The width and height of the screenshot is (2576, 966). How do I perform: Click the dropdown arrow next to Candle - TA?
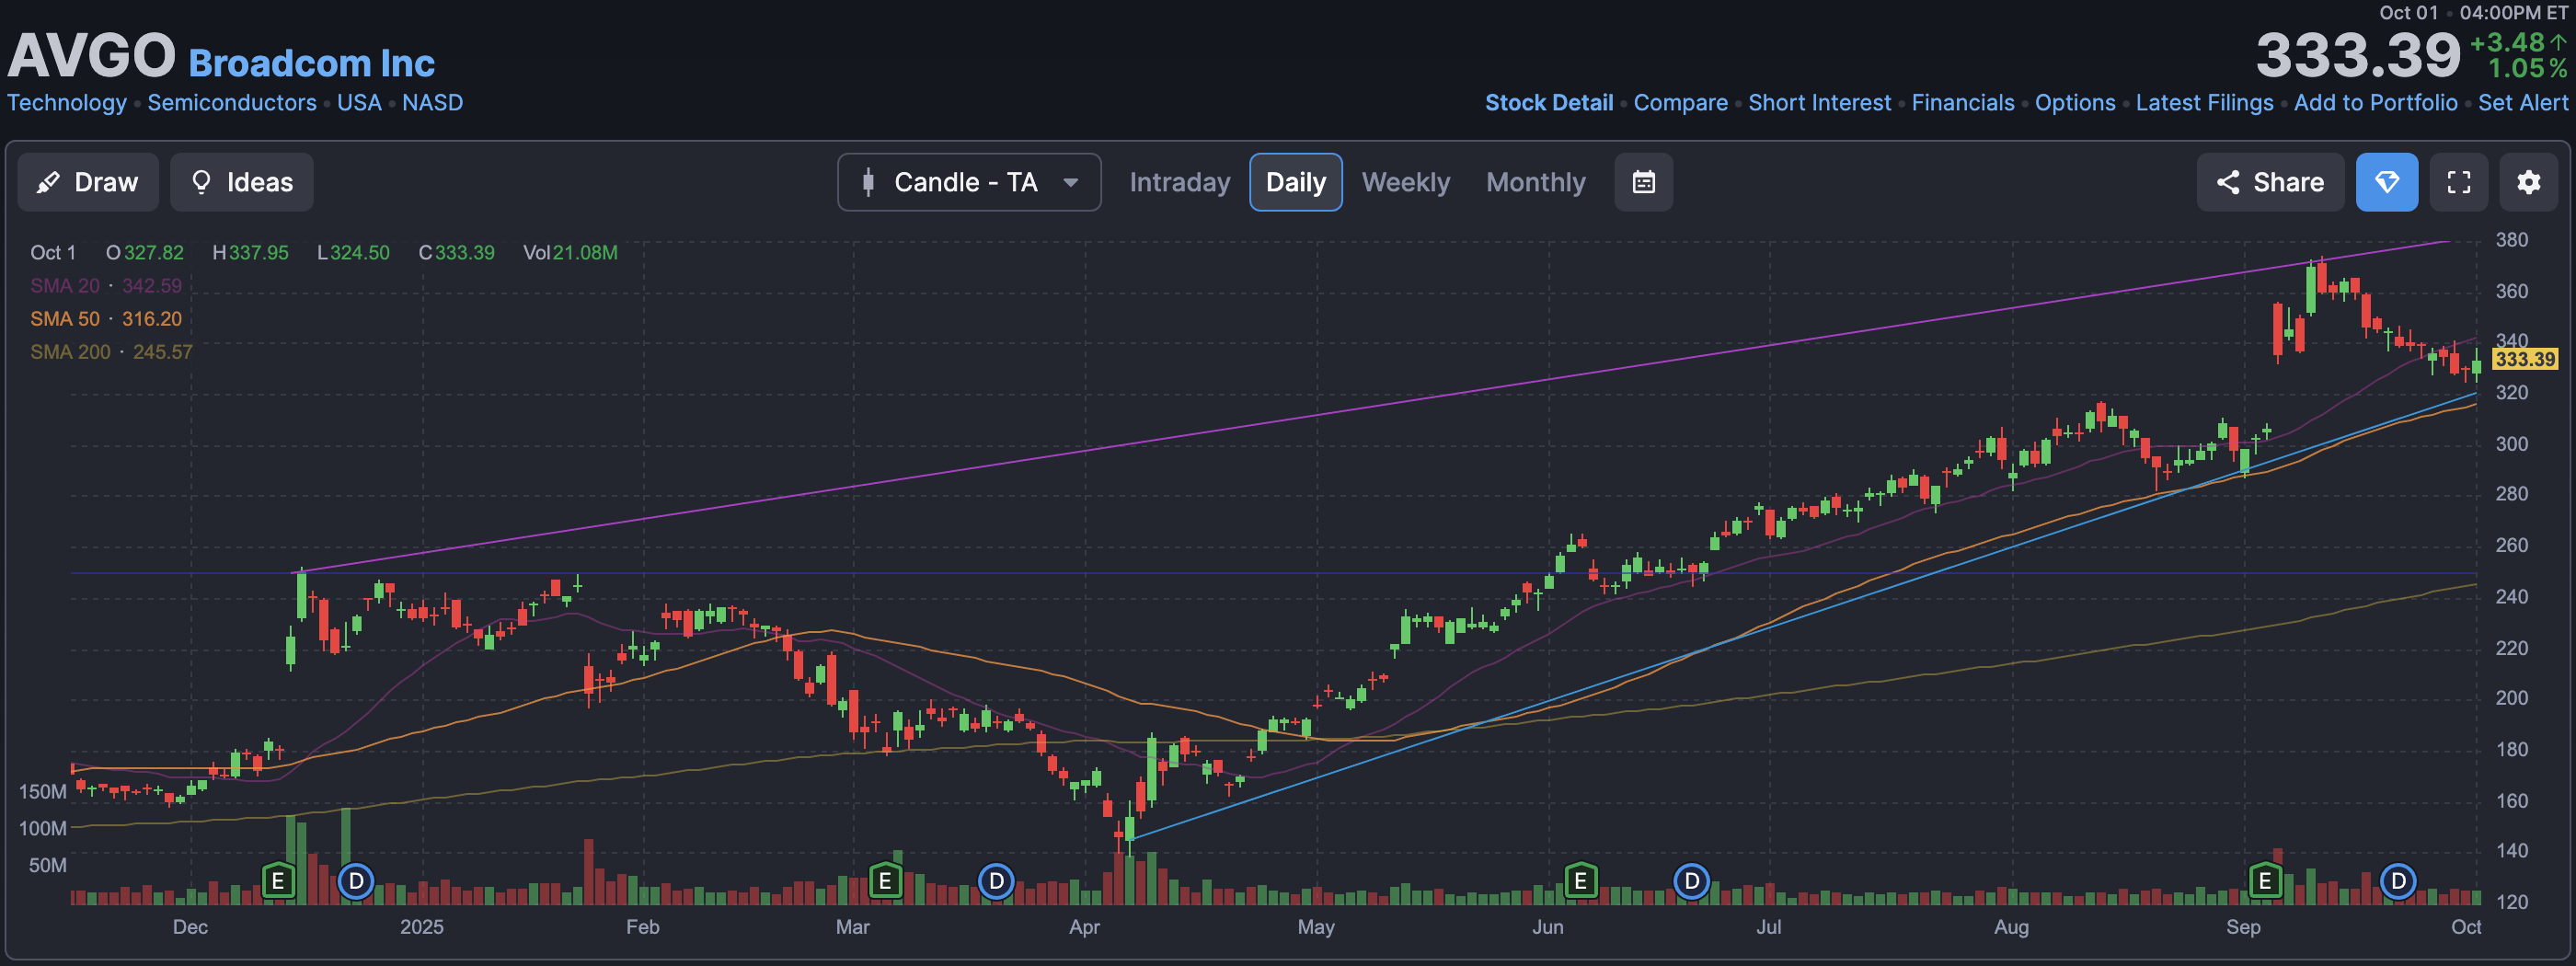(1070, 183)
